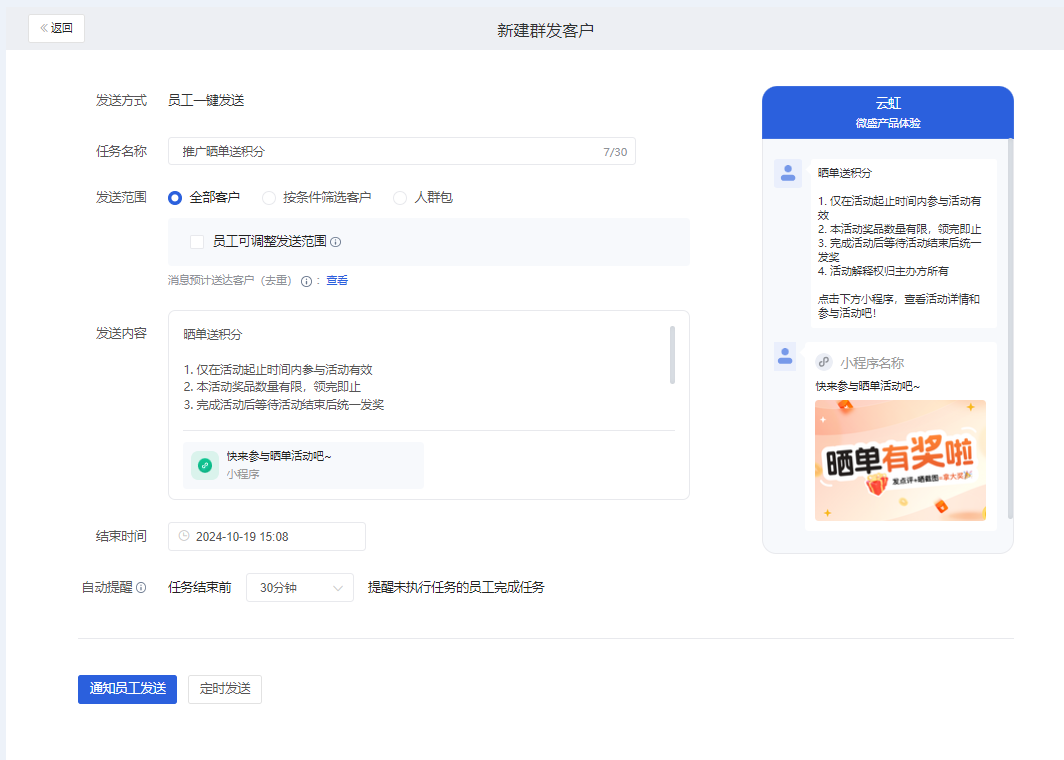This screenshot has height=760, width=1064.
Task: Click the 定时发送 button
Action: (x=225, y=689)
